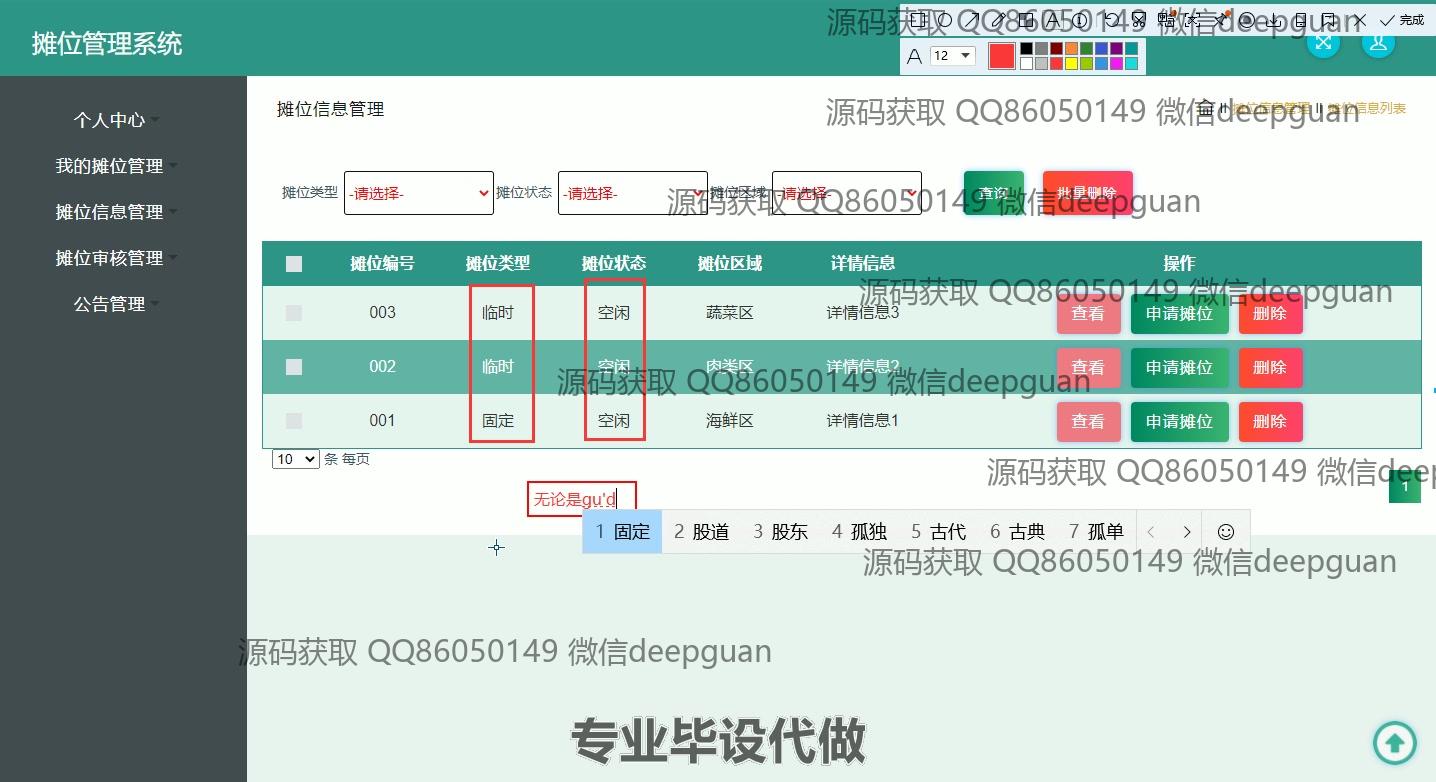Open the 摊位类型 dropdown
The width and height of the screenshot is (1436, 782).
[418, 193]
